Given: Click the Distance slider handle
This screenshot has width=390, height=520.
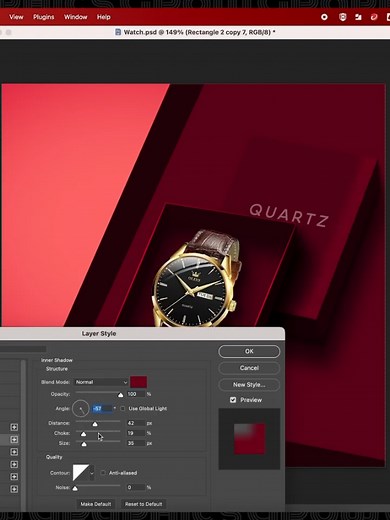Looking at the screenshot, I should (95, 424).
